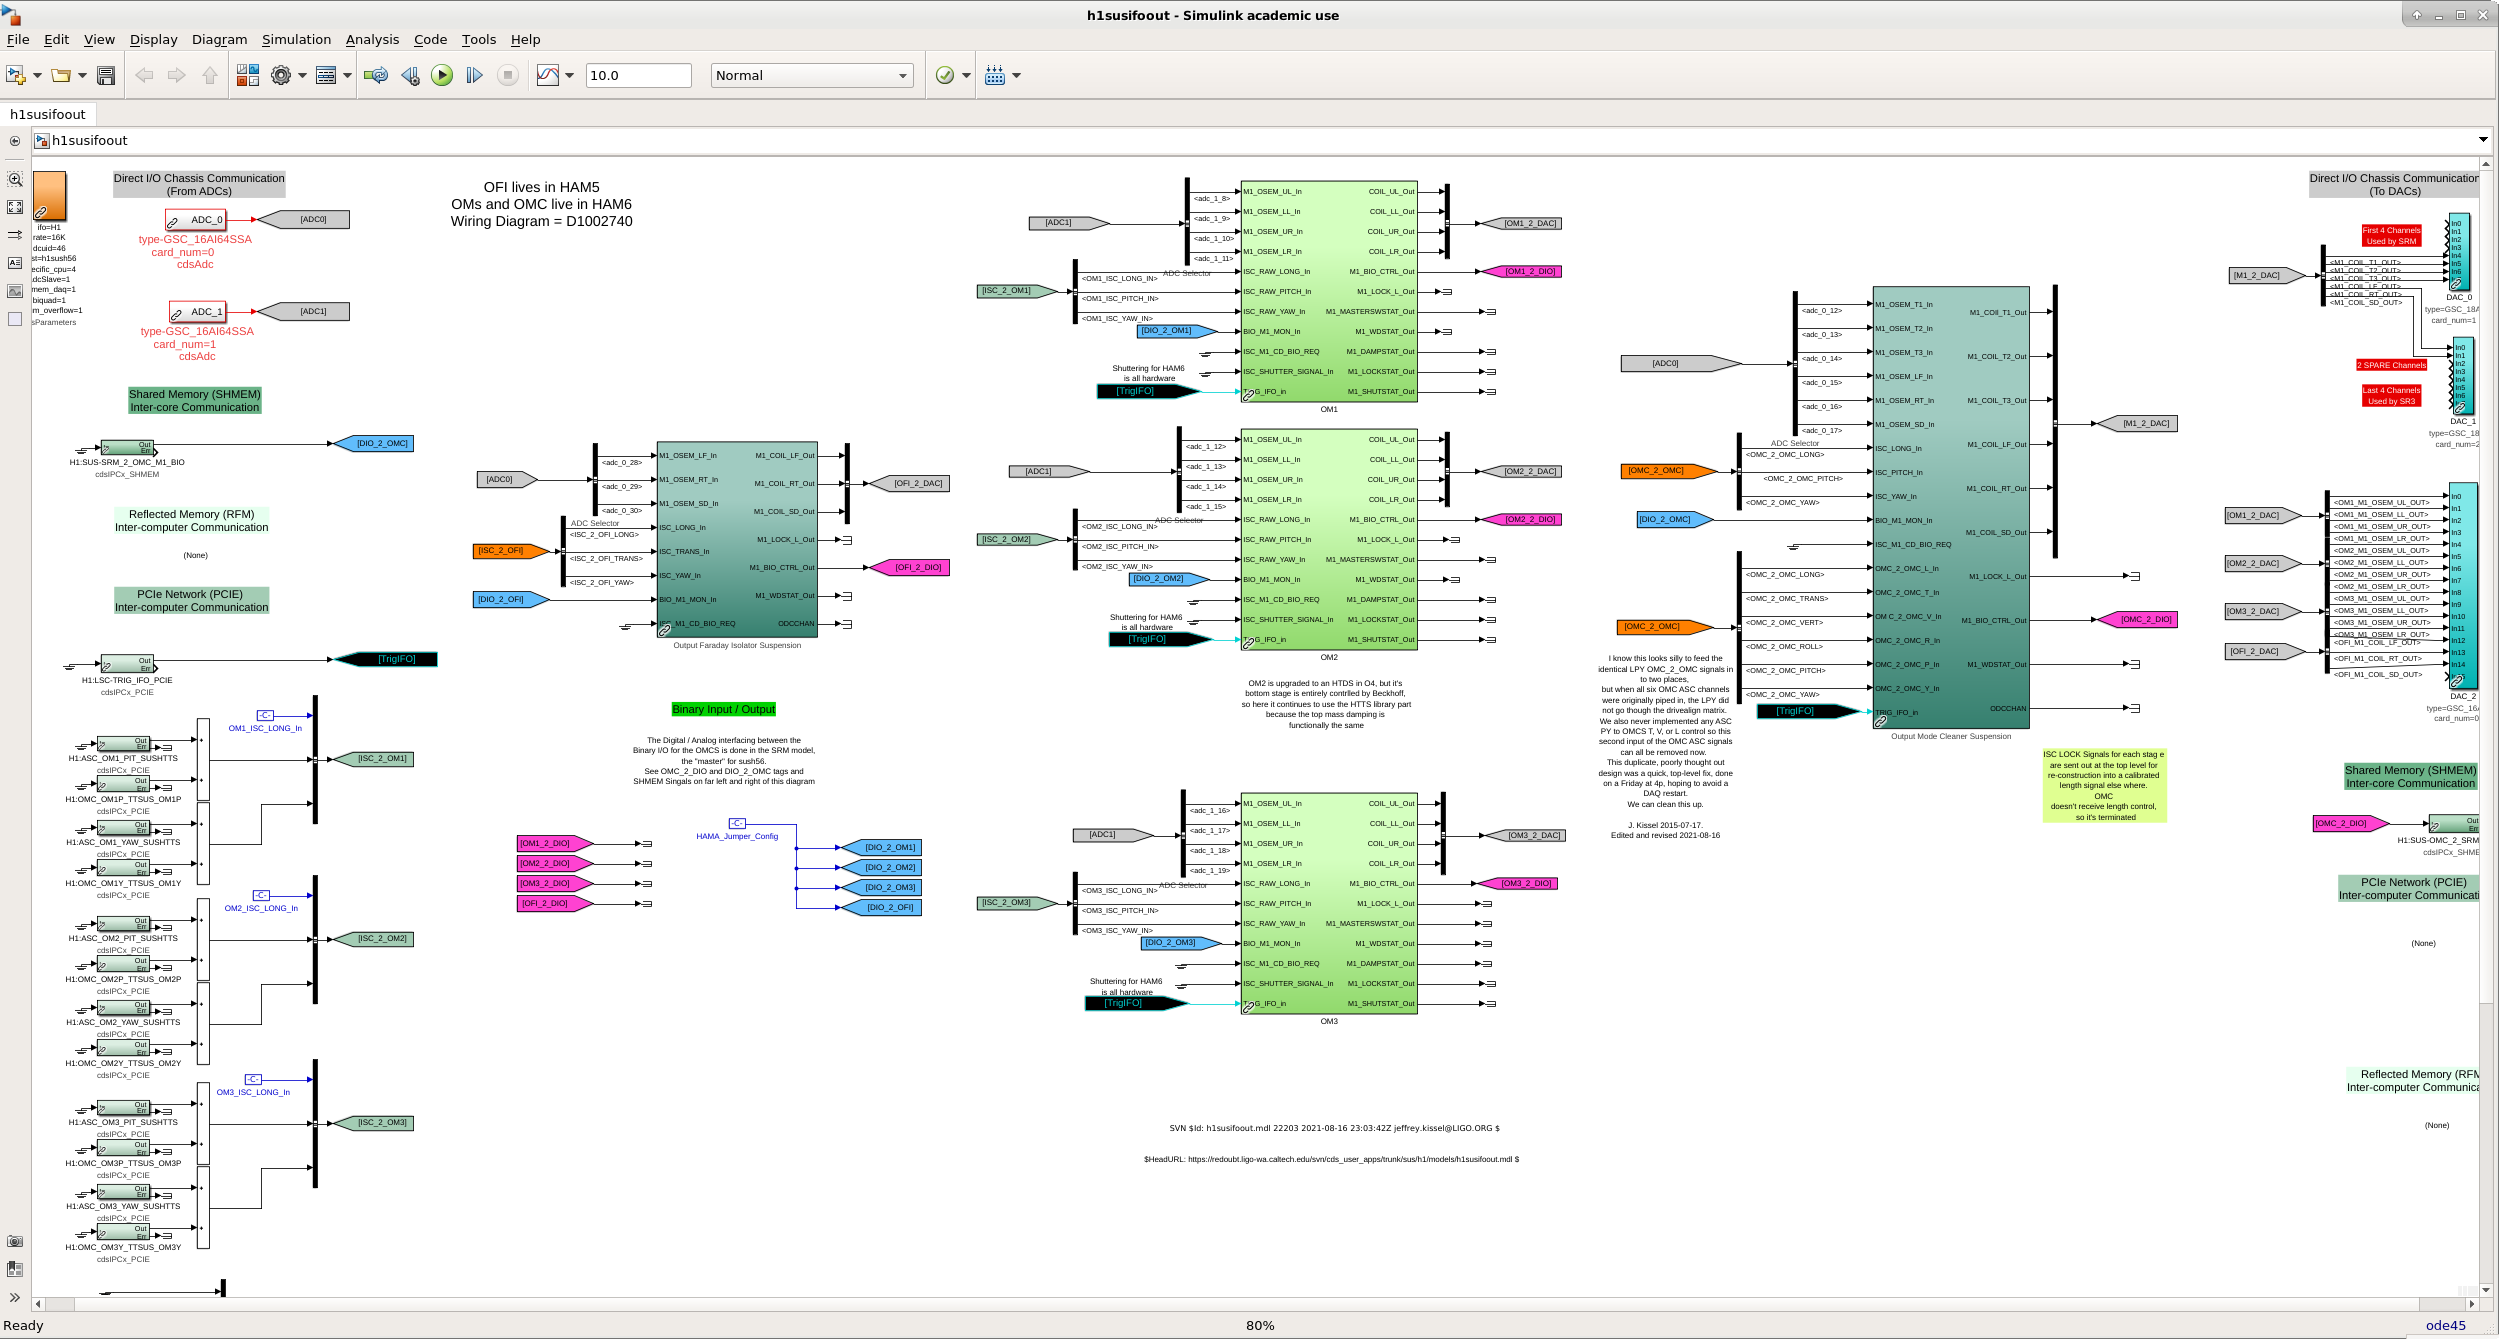Click Hide/Show Explorer Bar circle icon

click(15, 141)
